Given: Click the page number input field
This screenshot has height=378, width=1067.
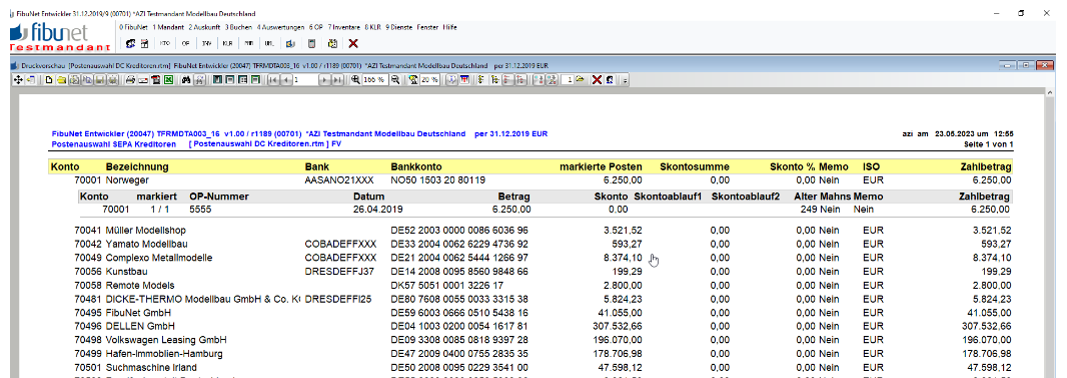Looking at the screenshot, I should coord(306,80).
